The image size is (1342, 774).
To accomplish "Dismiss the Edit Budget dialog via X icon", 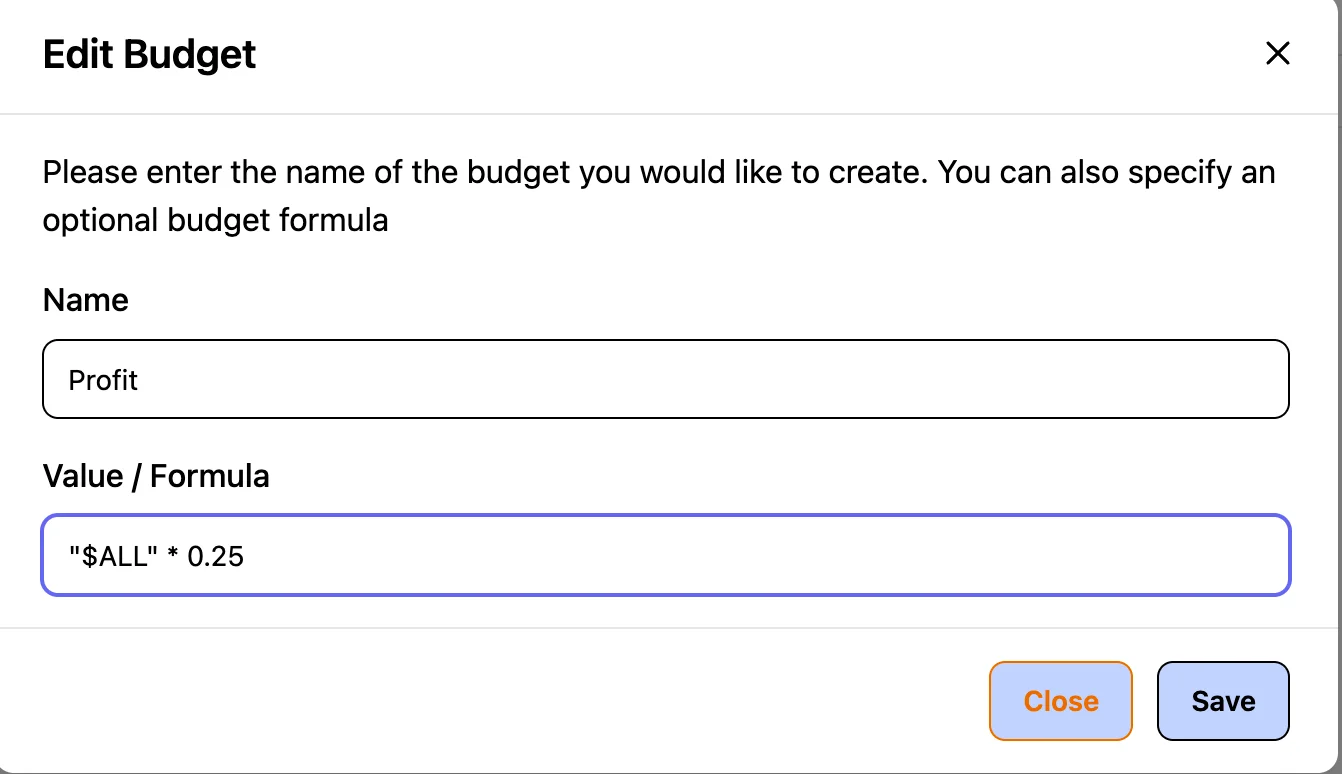I will coord(1277,53).
